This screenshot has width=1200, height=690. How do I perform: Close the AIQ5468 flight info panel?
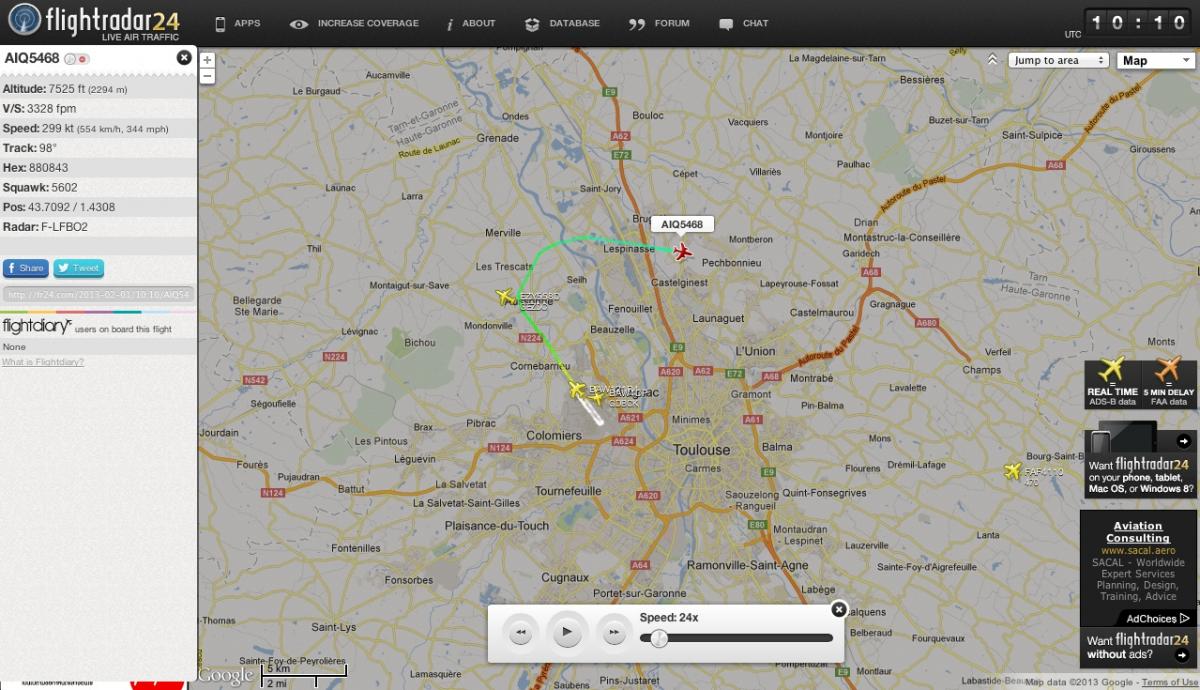pos(184,58)
